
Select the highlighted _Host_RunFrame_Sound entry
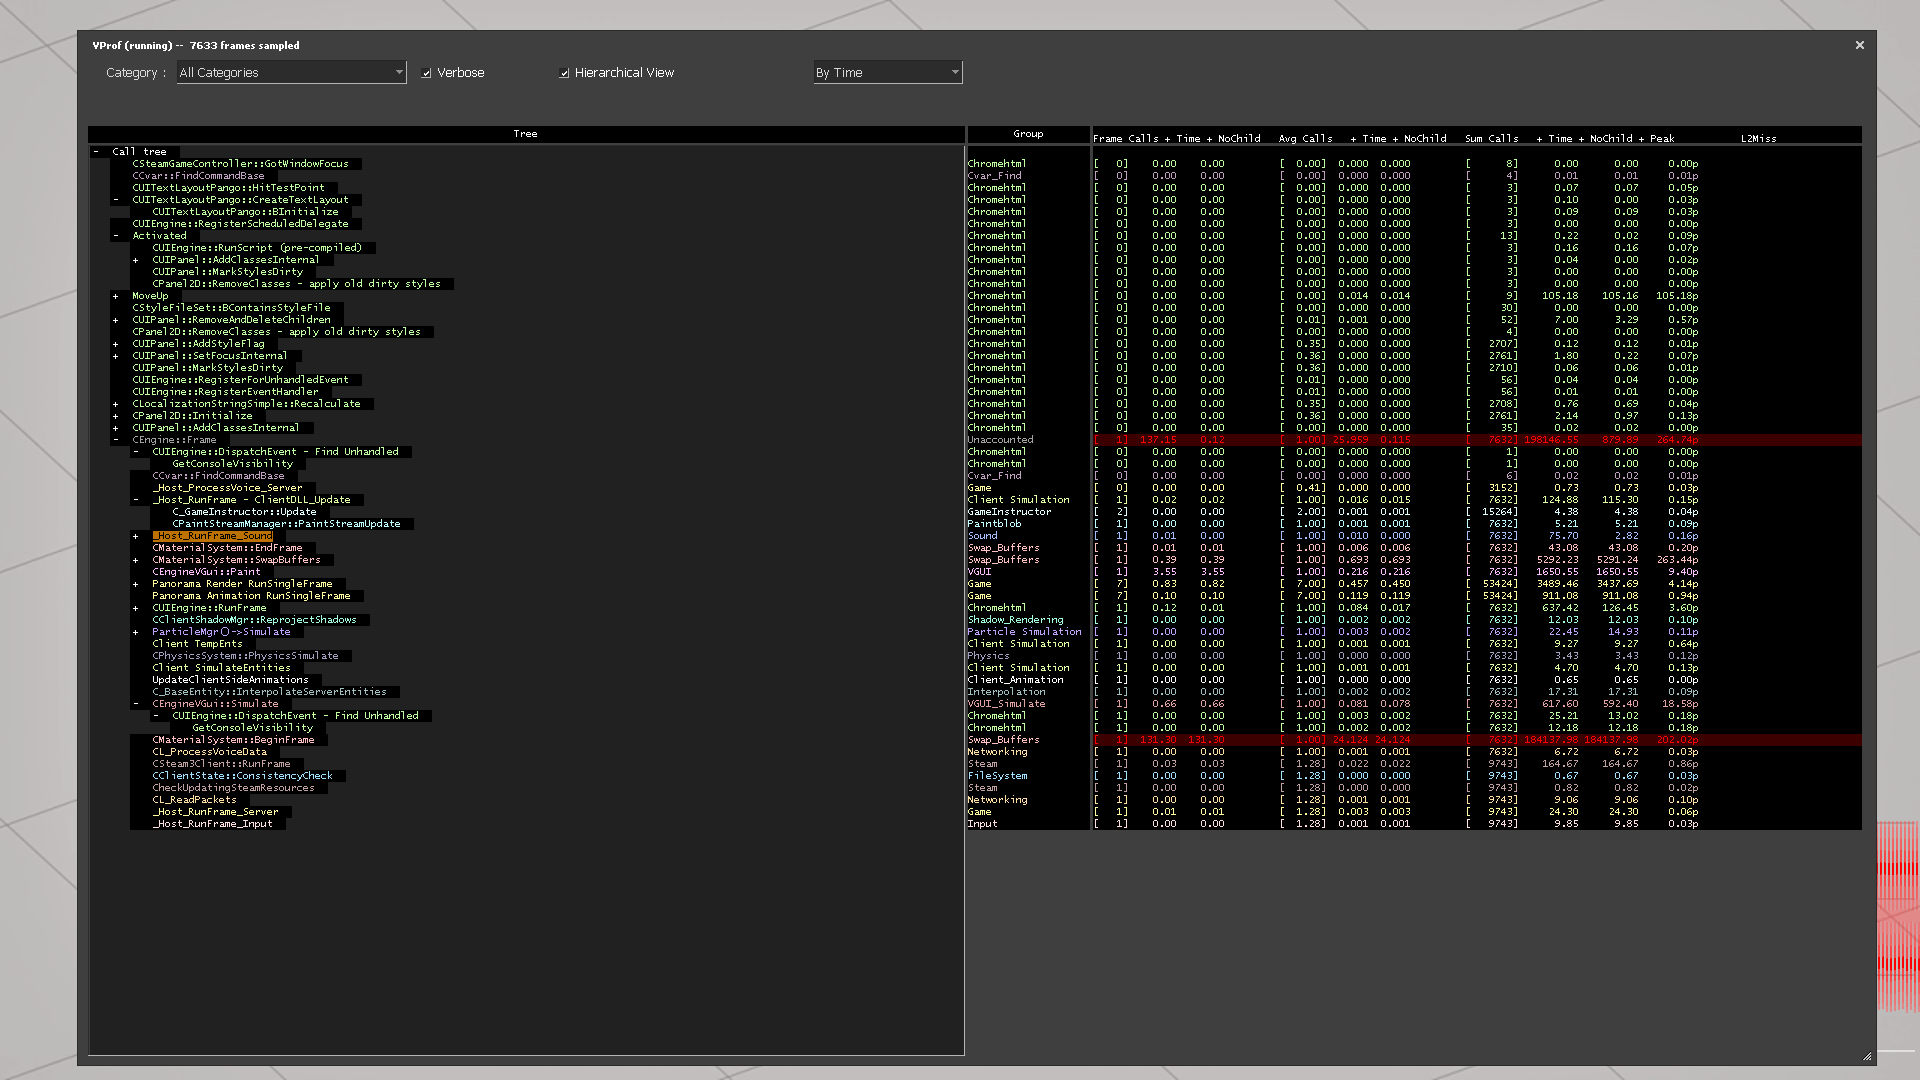tap(213, 535)
